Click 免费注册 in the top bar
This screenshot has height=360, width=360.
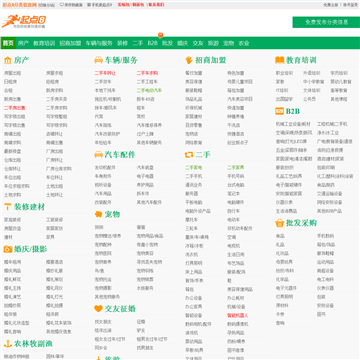click(331, 5)
